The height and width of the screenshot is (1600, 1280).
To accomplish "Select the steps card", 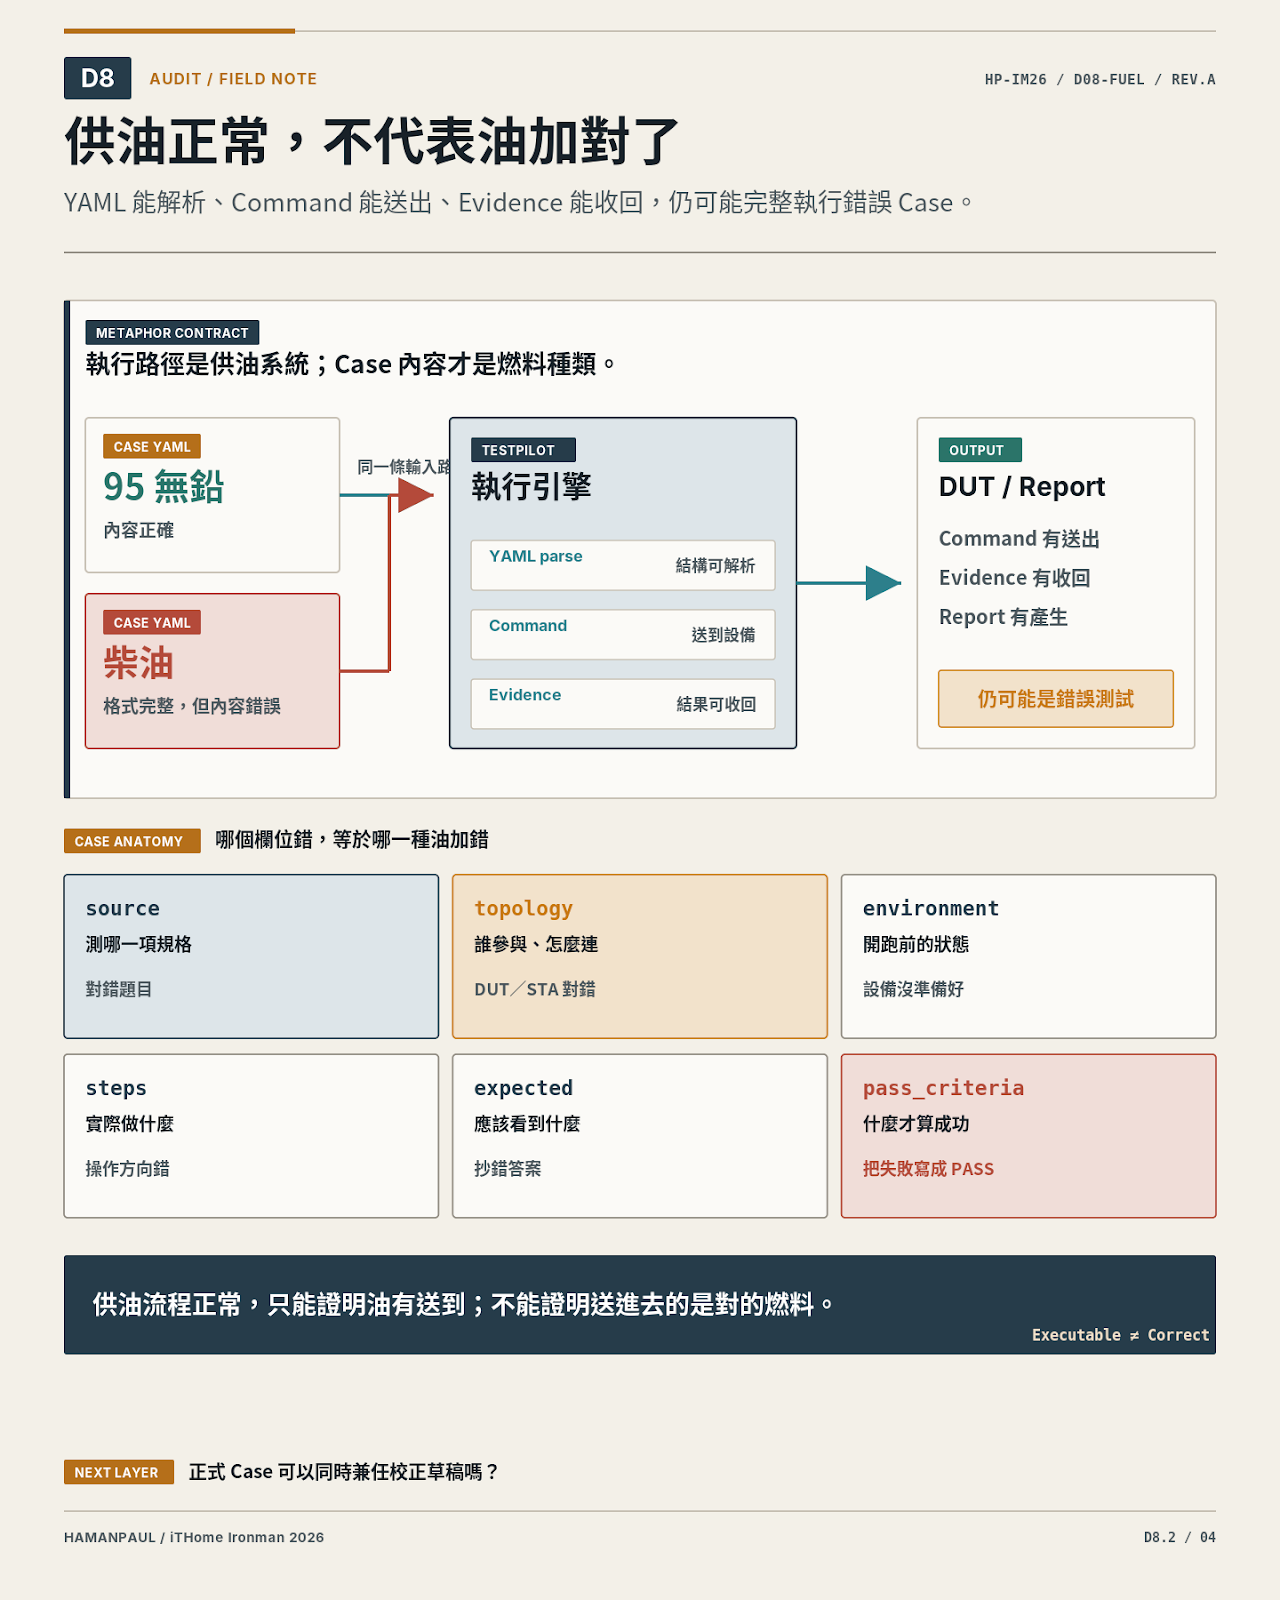I will click(251, 1136).
